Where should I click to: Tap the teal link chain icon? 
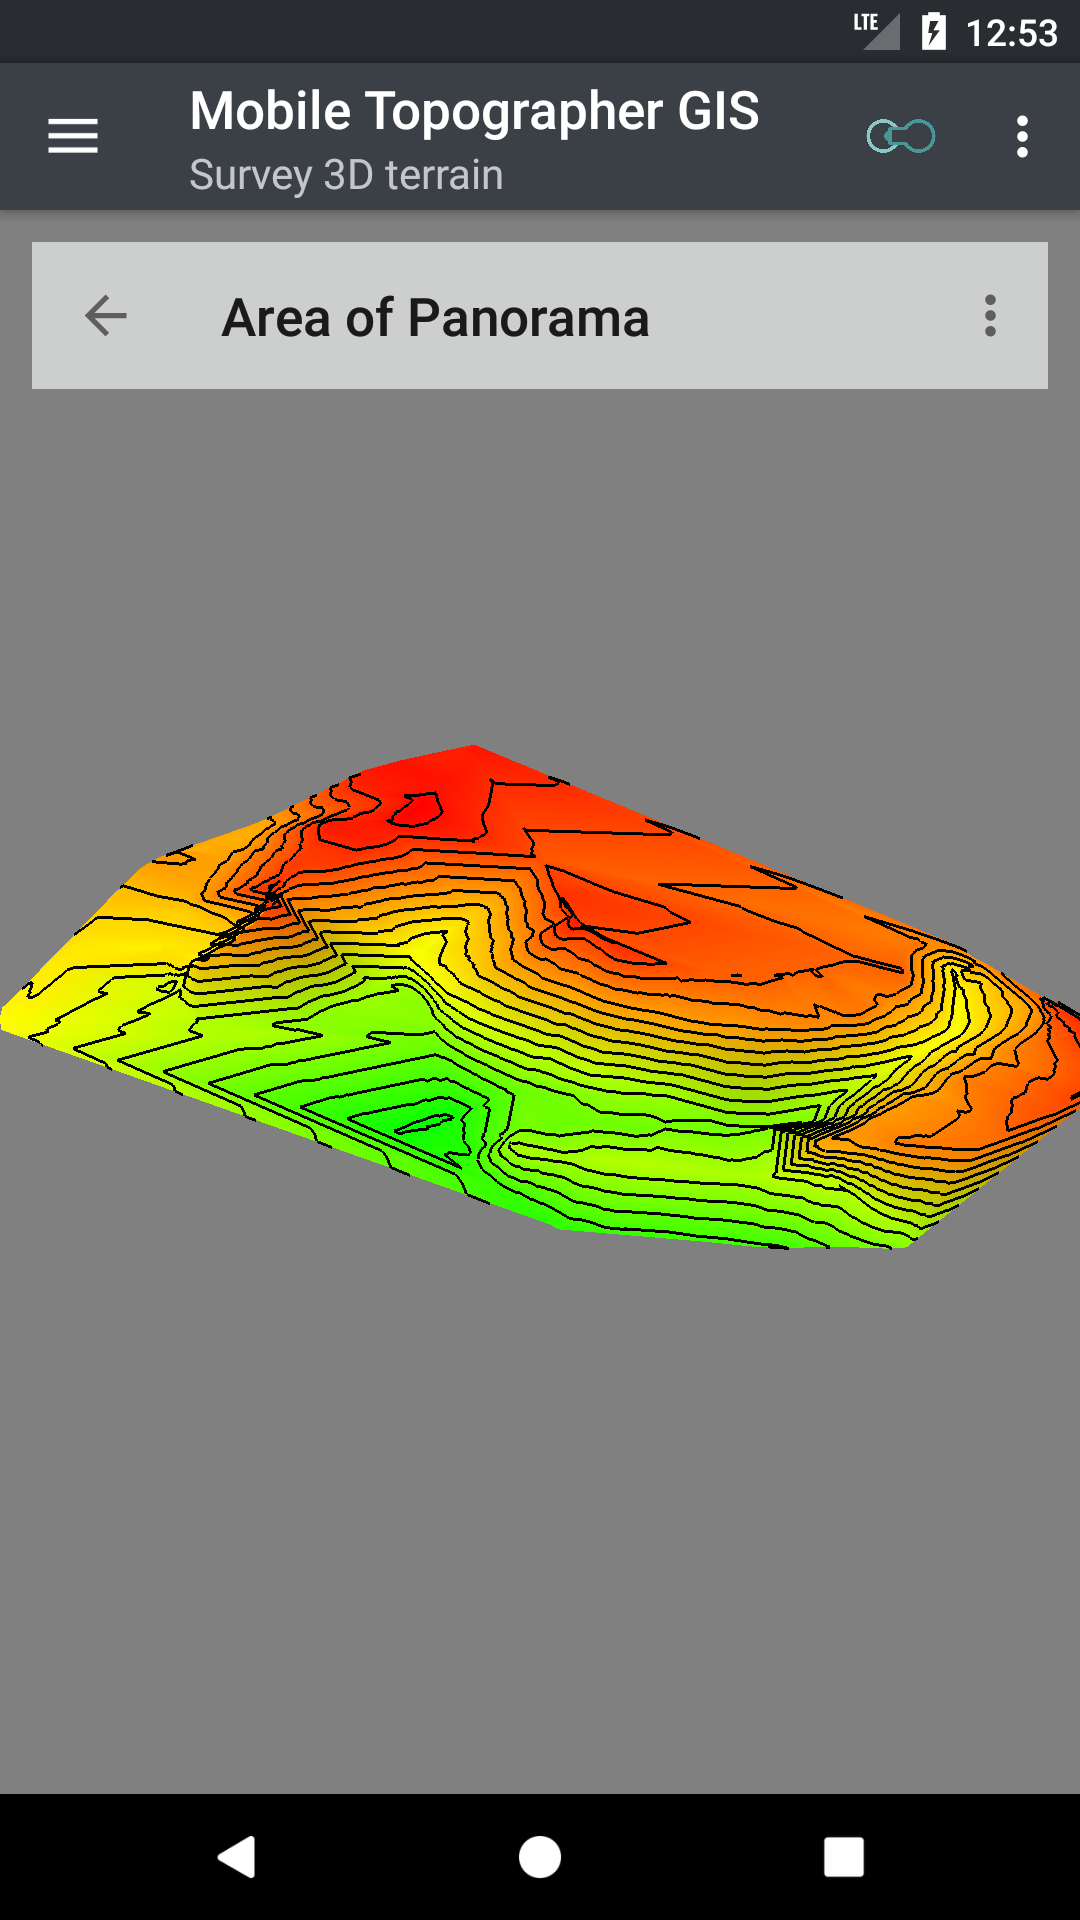901,136
